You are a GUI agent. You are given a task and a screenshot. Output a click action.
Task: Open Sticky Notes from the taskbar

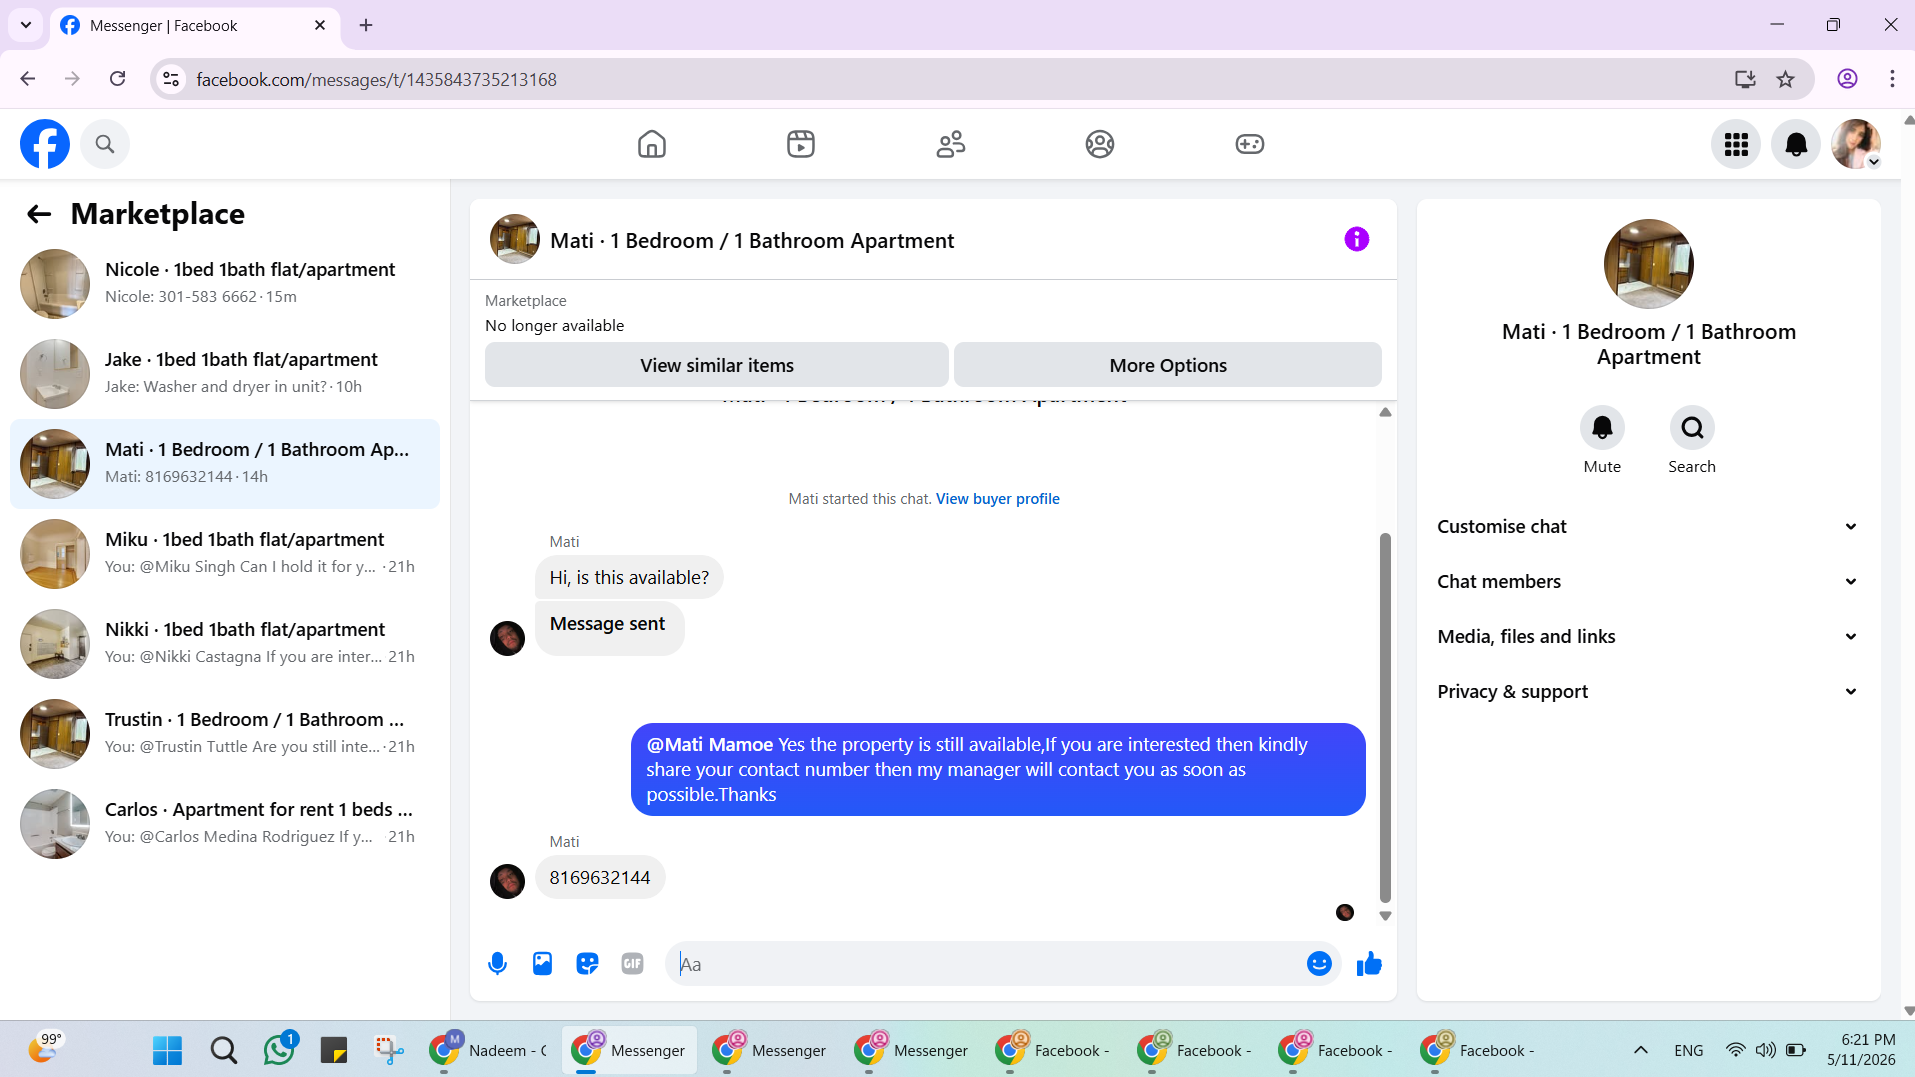point(333,1050)
